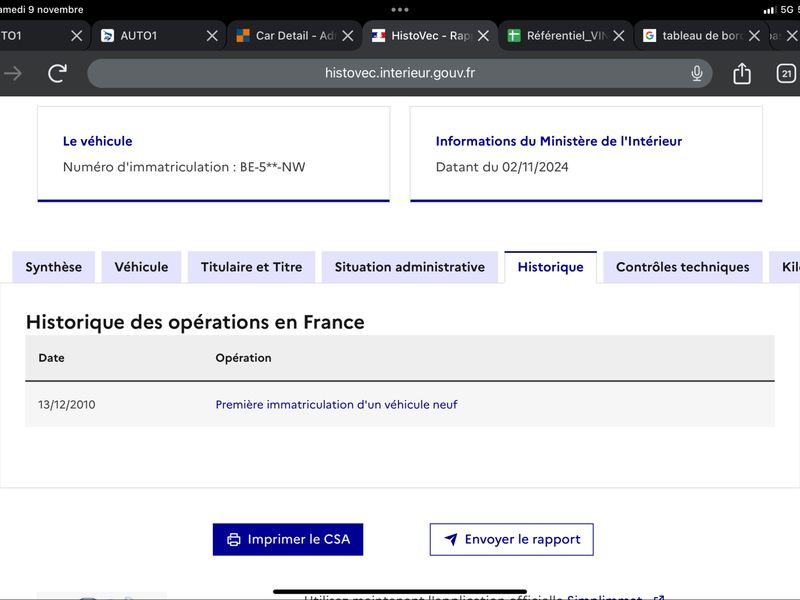Open the Situation administrative tab
The width and height of the screenshot is (800, 600).
(x=410, y=267)
